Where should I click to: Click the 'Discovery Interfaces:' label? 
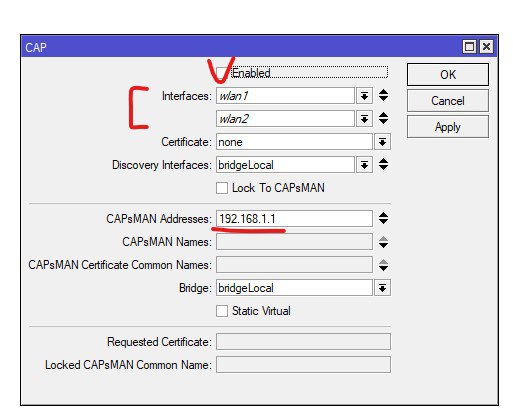pos(162,165)
